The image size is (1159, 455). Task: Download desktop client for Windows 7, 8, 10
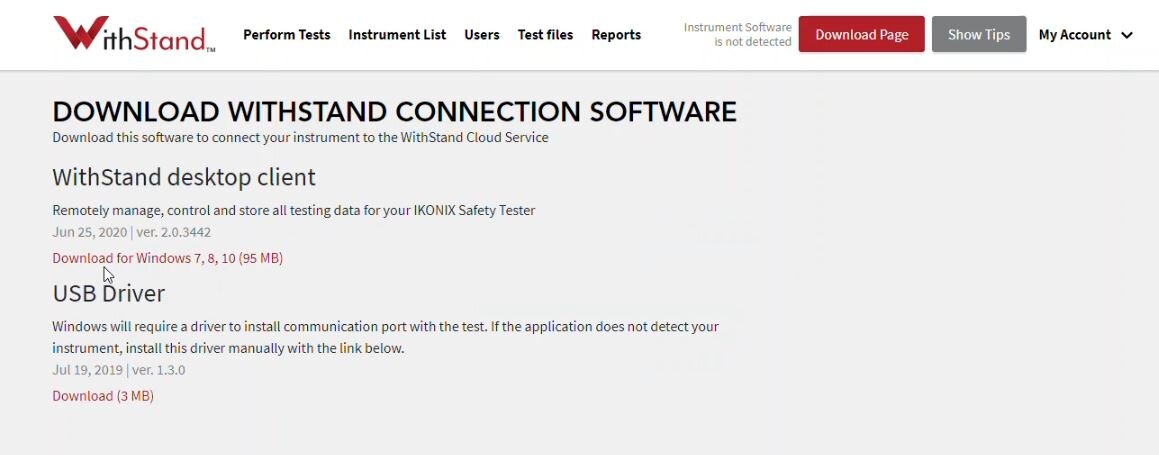[x=168, y=258]
